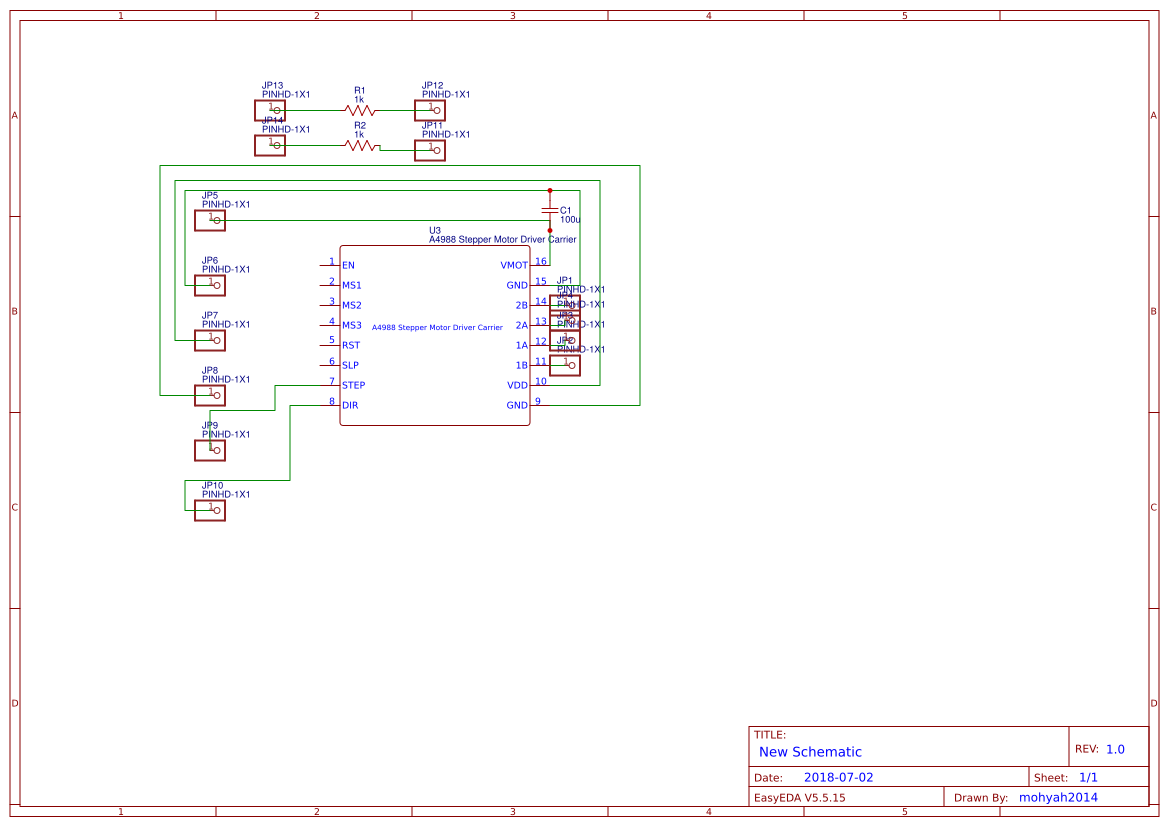Click the 2A pin label
Image resolution: width=1169 pixels, height=827 pixels.
click(522, 325)
